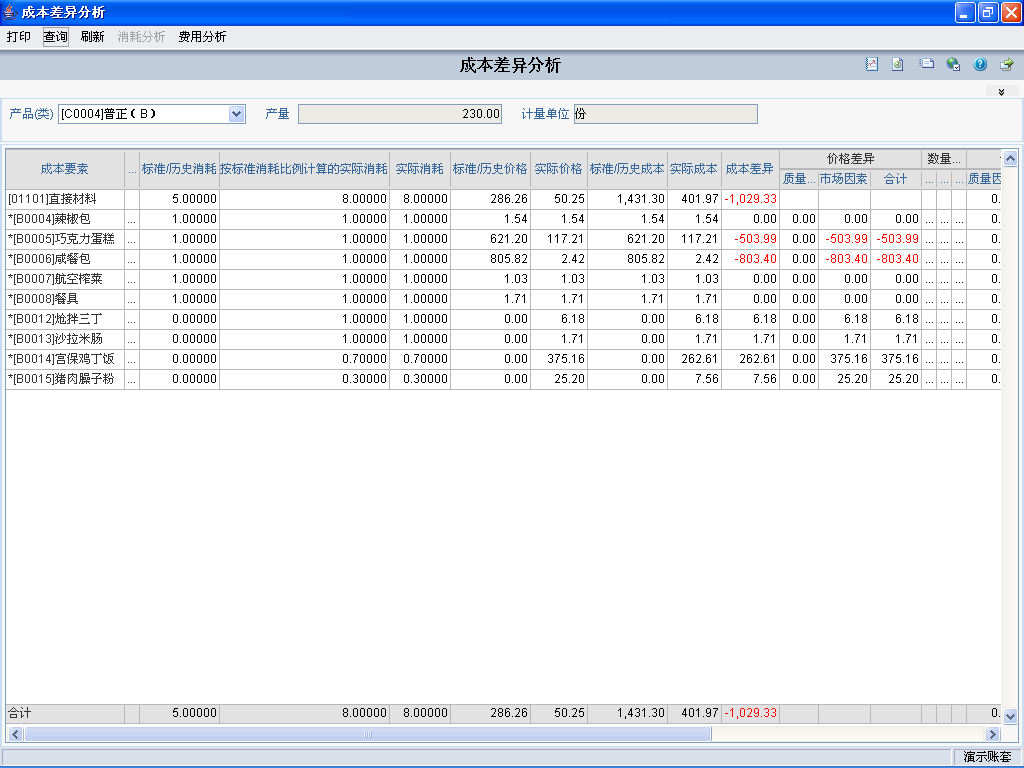
Task: Expand the 产品(类) product dropdown
Action: coord(237,114)
